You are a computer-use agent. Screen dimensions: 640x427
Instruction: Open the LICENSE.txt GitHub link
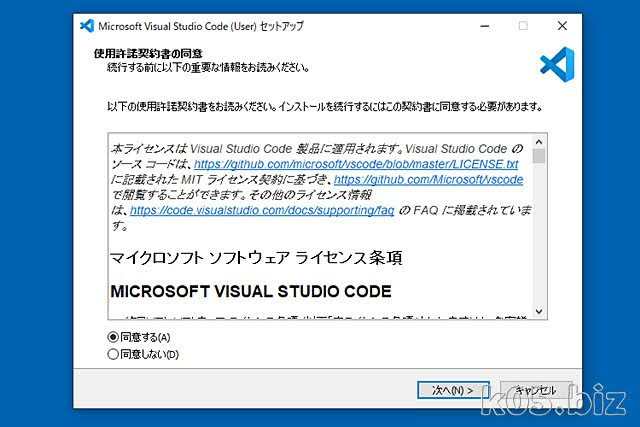[356, 164]
